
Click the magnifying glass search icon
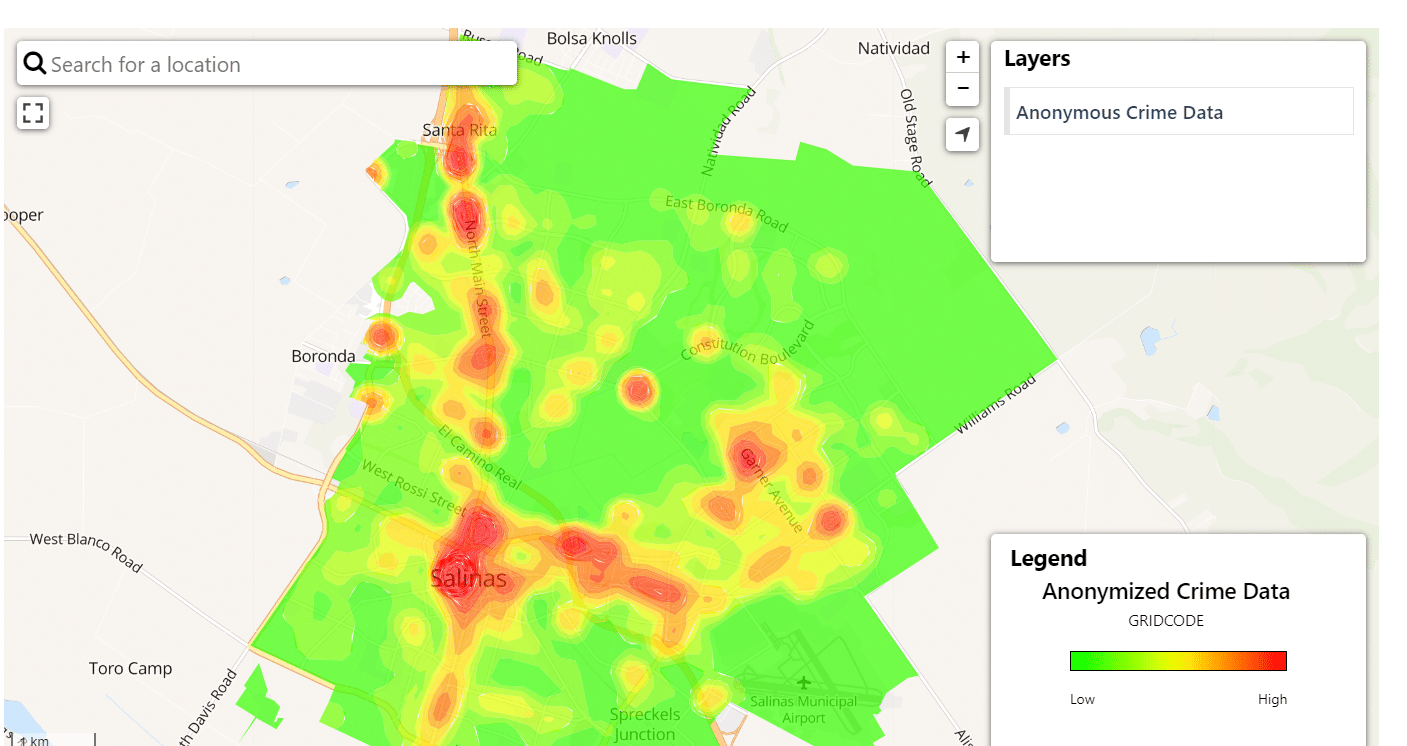[x=35, y=64]
